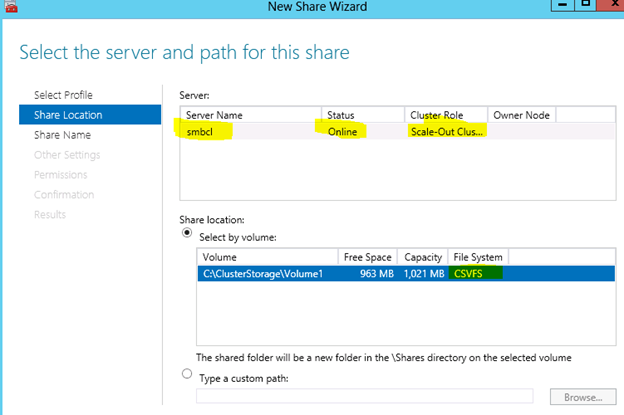The height and width of the screenshot is (415, 624).
Task: Go to the Select Profile step
Action: point(63,95)
